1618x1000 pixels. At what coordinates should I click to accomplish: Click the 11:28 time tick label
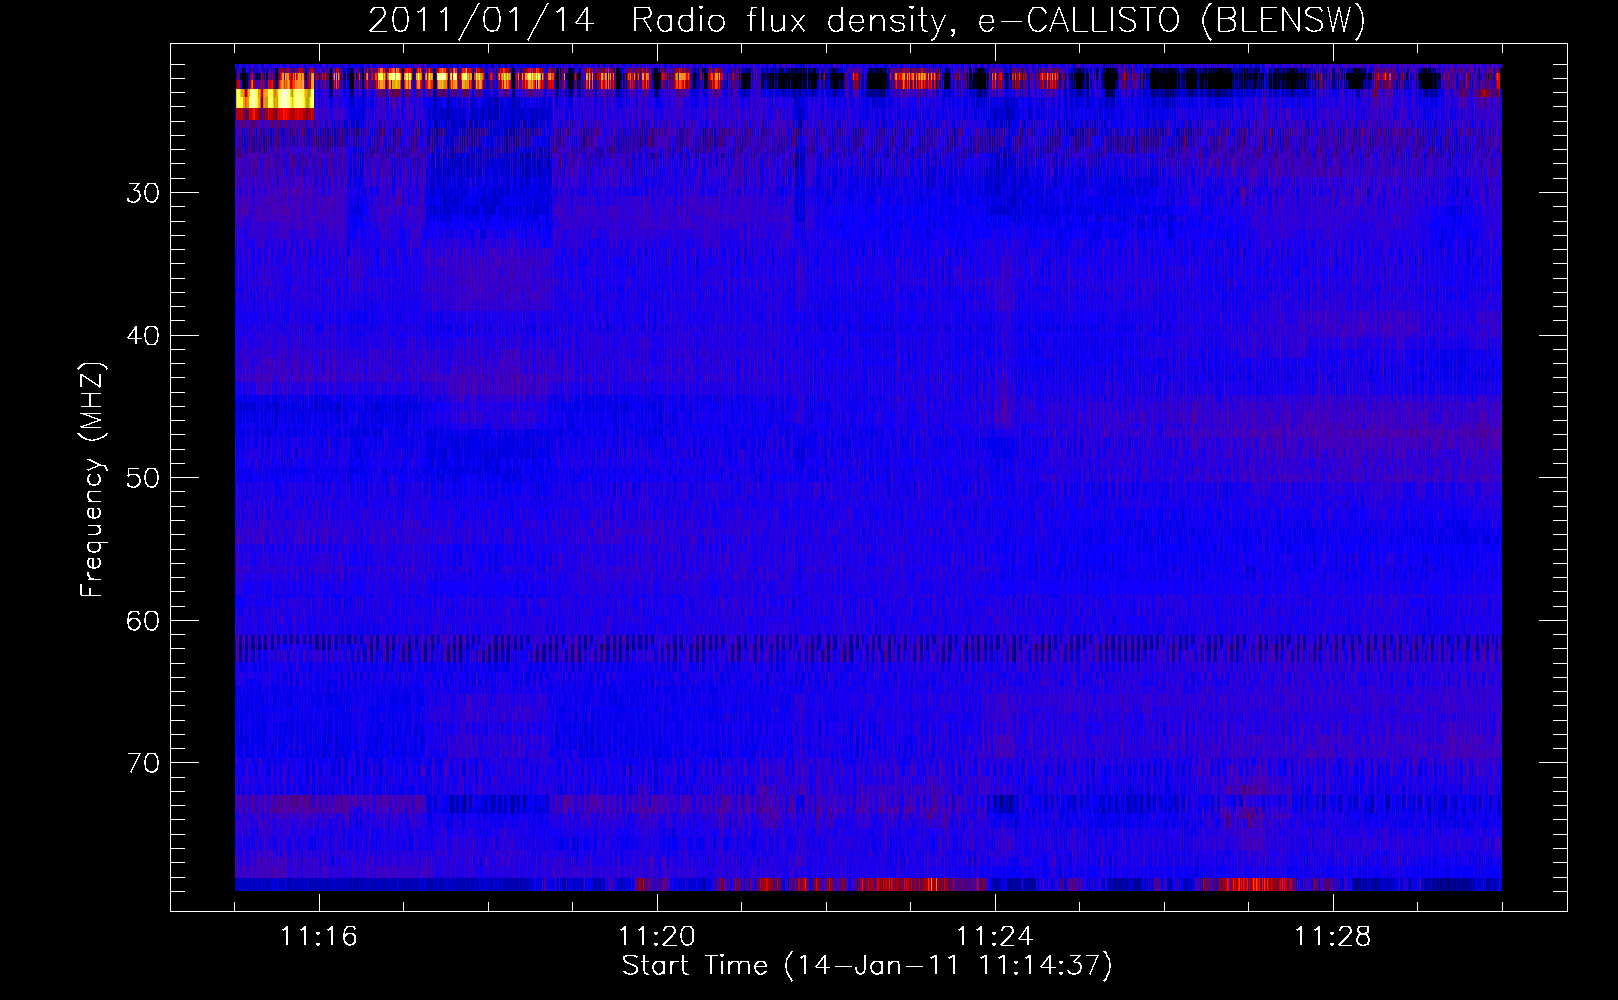pos(1333,937)
